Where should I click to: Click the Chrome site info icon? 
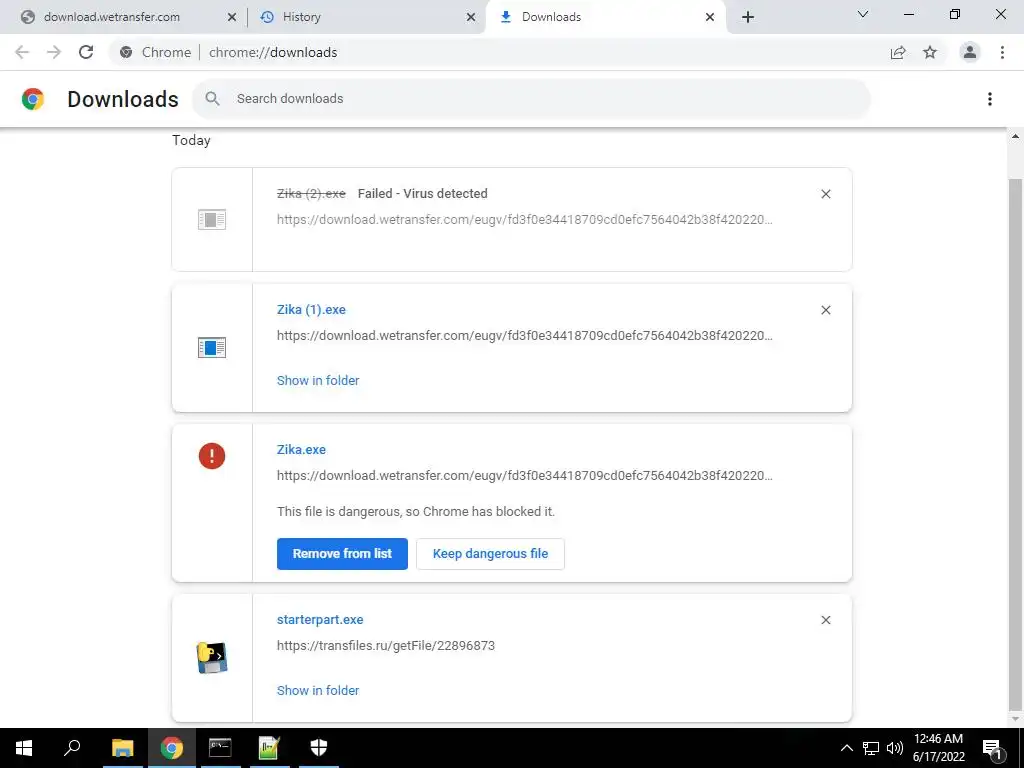pos(127,52)
